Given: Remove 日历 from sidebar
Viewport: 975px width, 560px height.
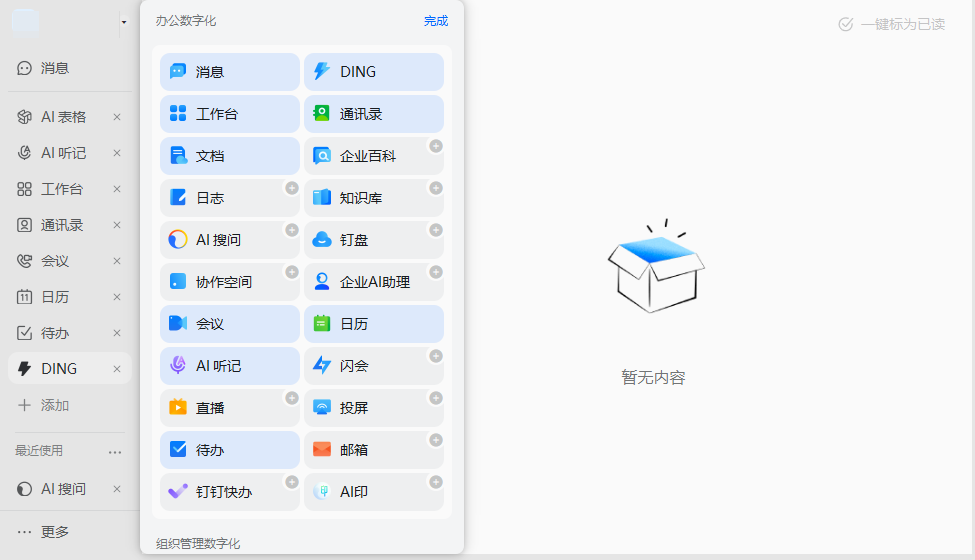Looking at the screenshot, I should coord(117,297).
